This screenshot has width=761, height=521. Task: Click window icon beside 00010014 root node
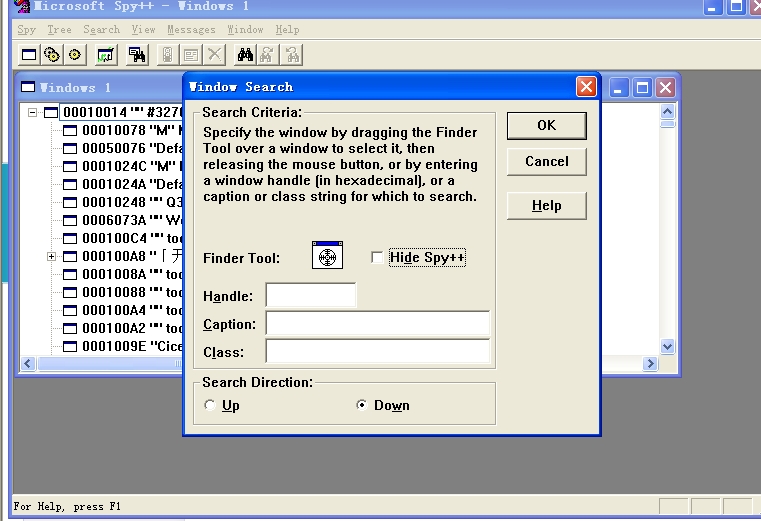point(51,113)
